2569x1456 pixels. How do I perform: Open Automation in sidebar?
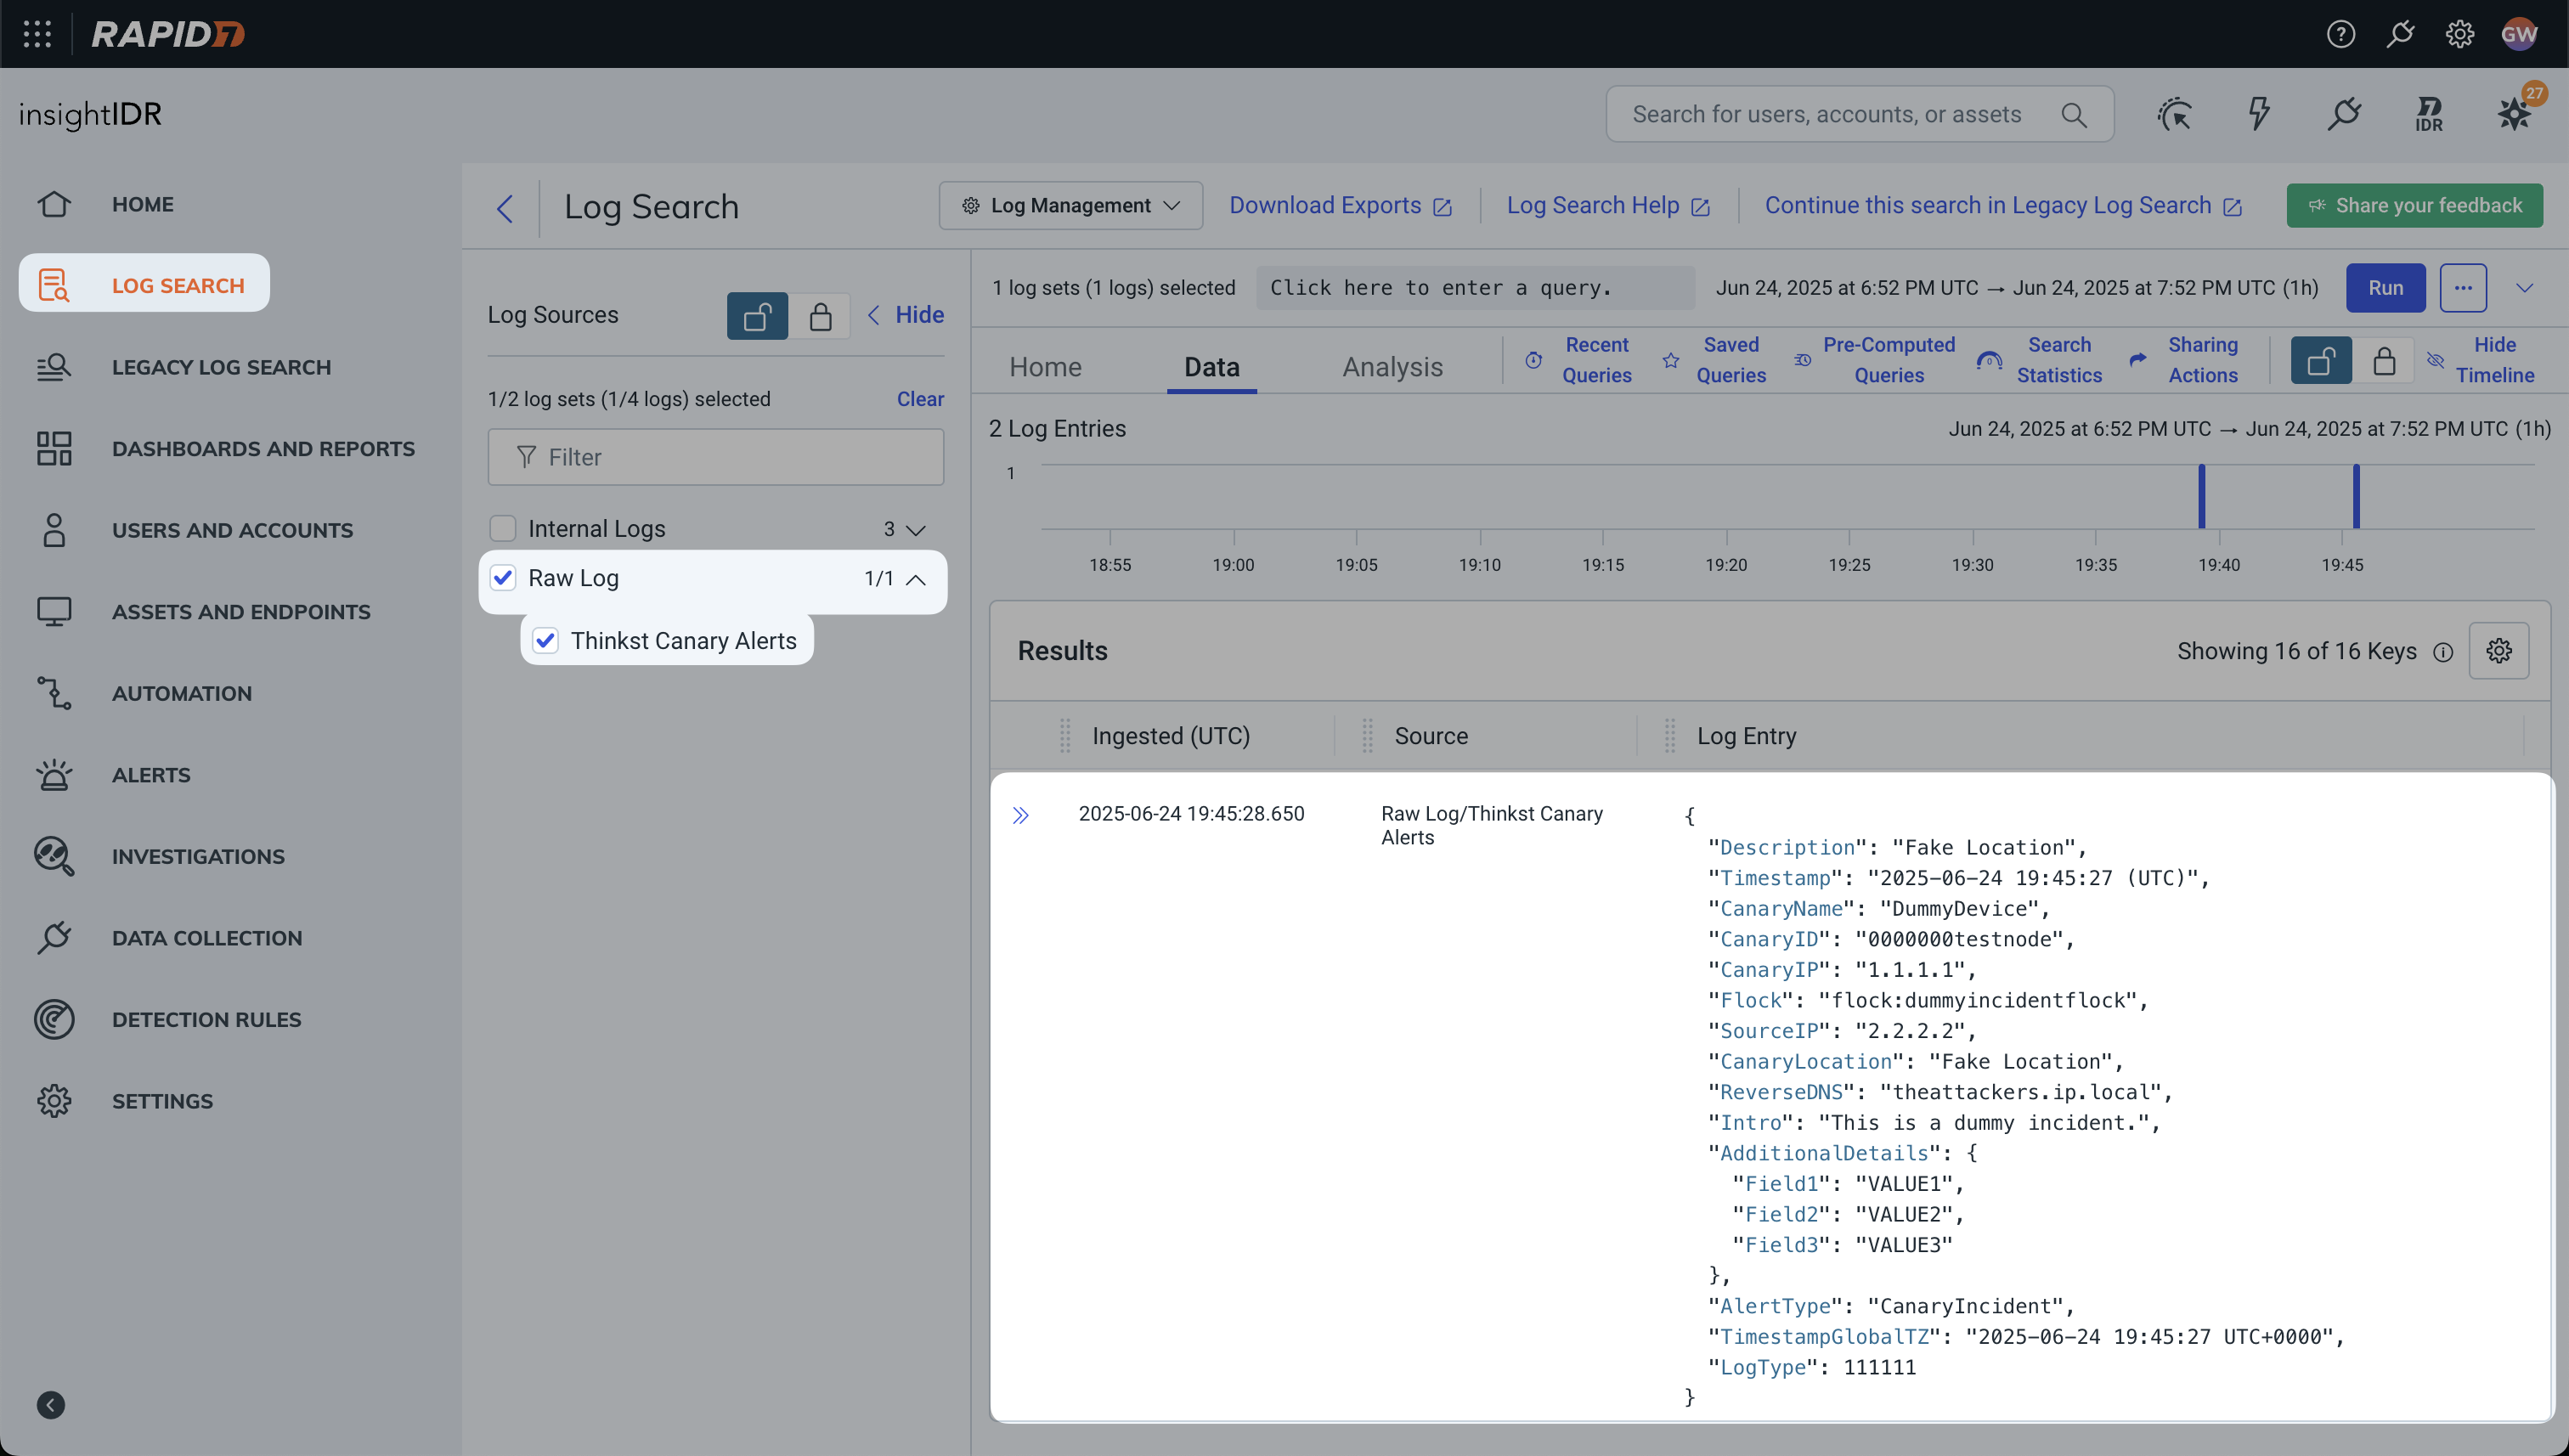point(181,694)
